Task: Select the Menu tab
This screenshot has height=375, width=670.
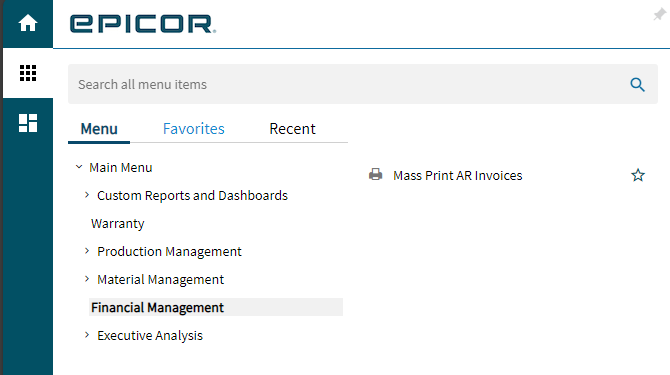Action: 99,129
